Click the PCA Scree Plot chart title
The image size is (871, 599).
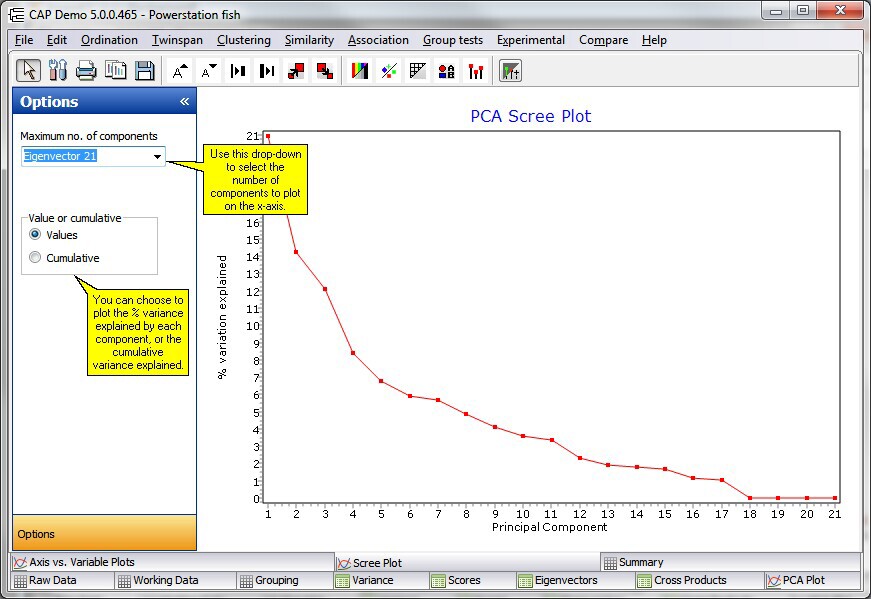(530, 116)
